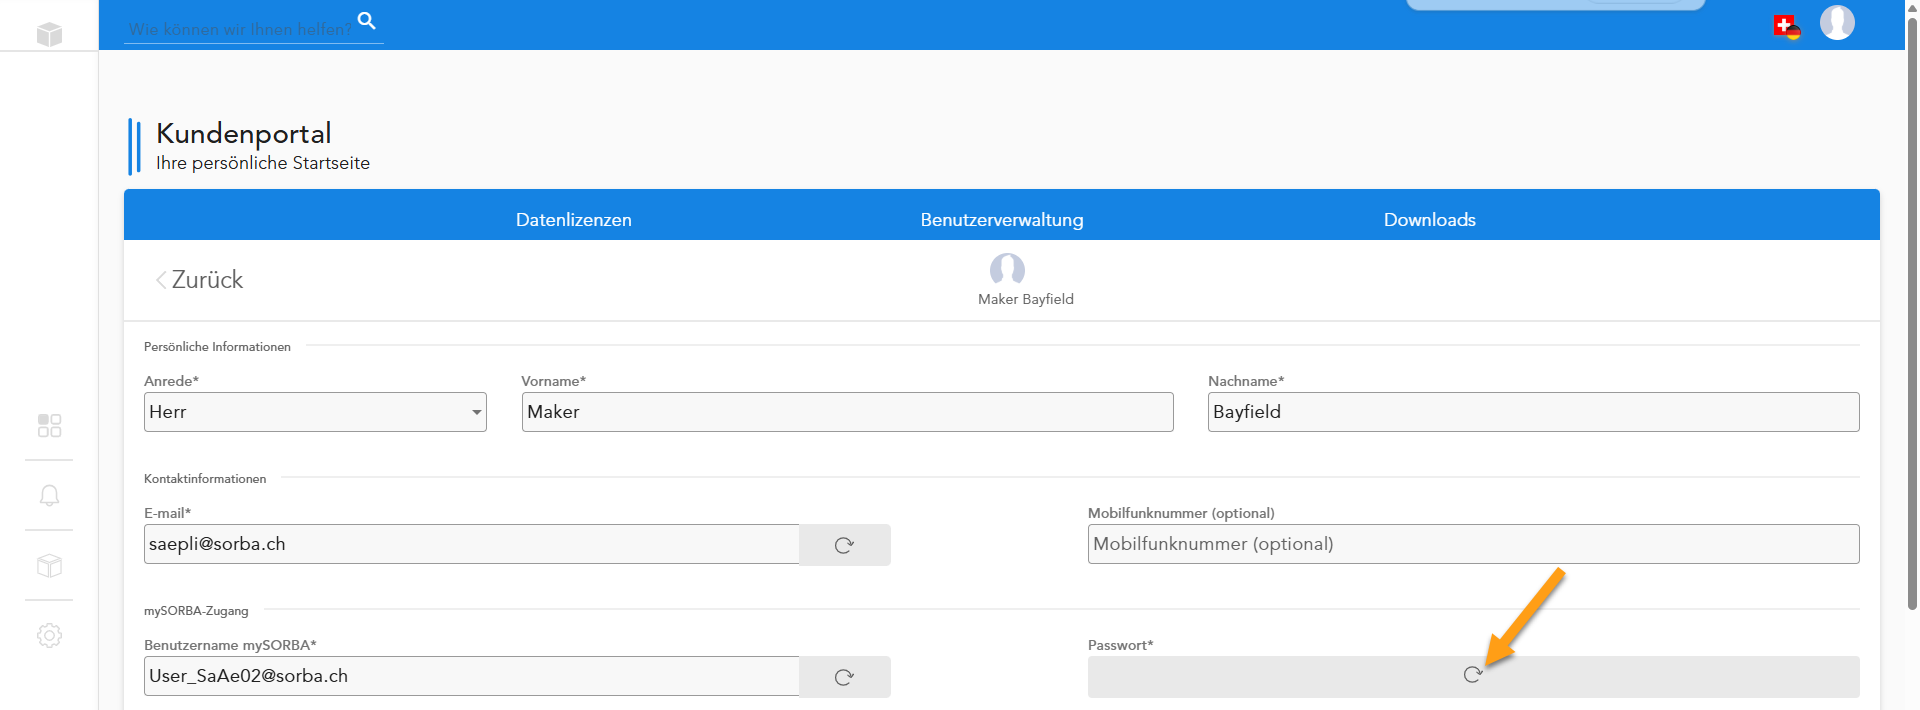Click the Benutzername mySORBA field
Viewport: 1920px width, 710px height.
click(x=471, y=676)
